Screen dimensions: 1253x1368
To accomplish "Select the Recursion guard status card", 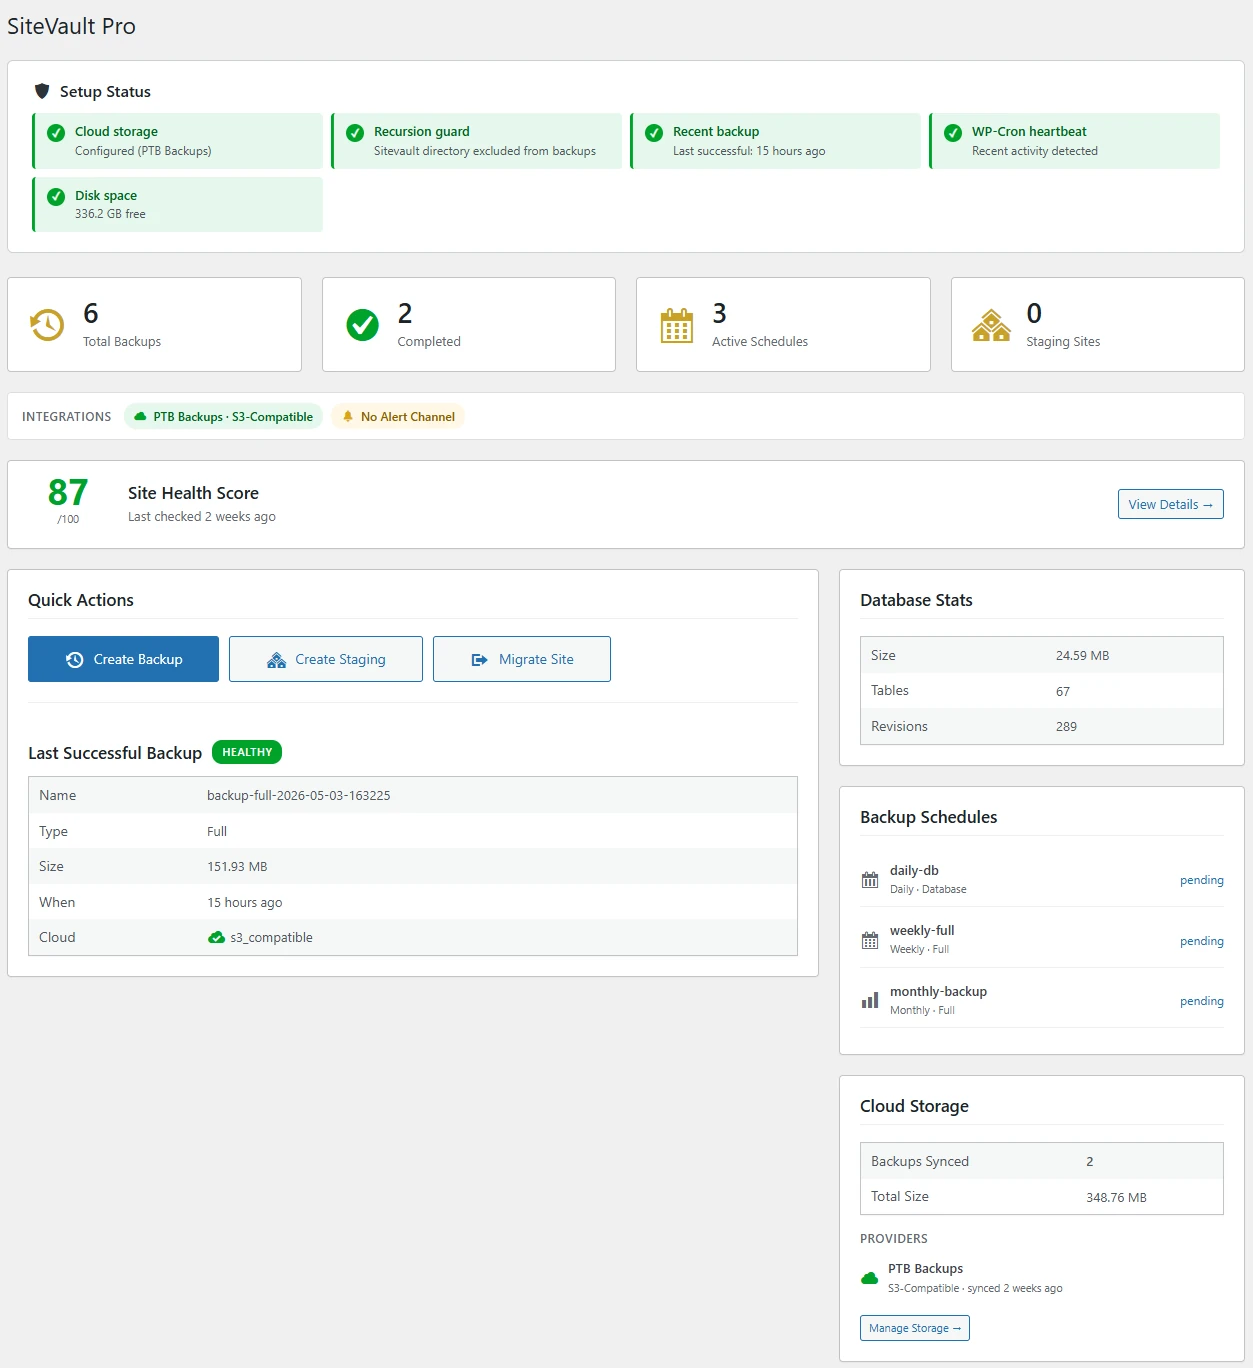I will [476, 141].
